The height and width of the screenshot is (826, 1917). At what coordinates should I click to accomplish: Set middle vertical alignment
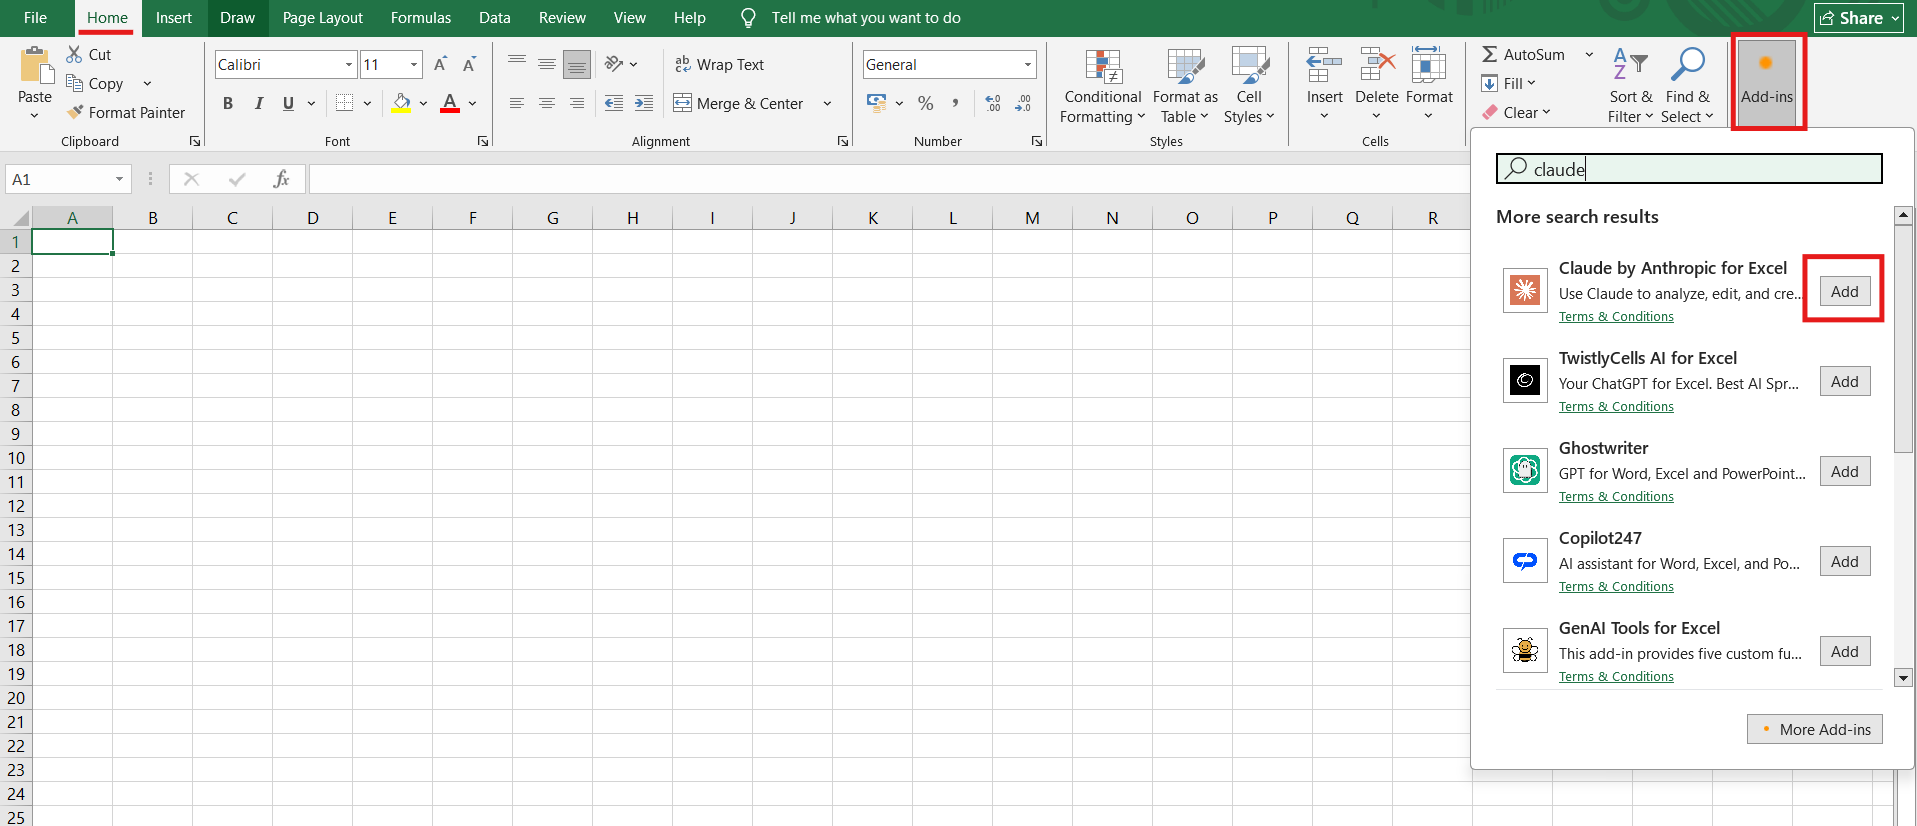tap(547, 64)
